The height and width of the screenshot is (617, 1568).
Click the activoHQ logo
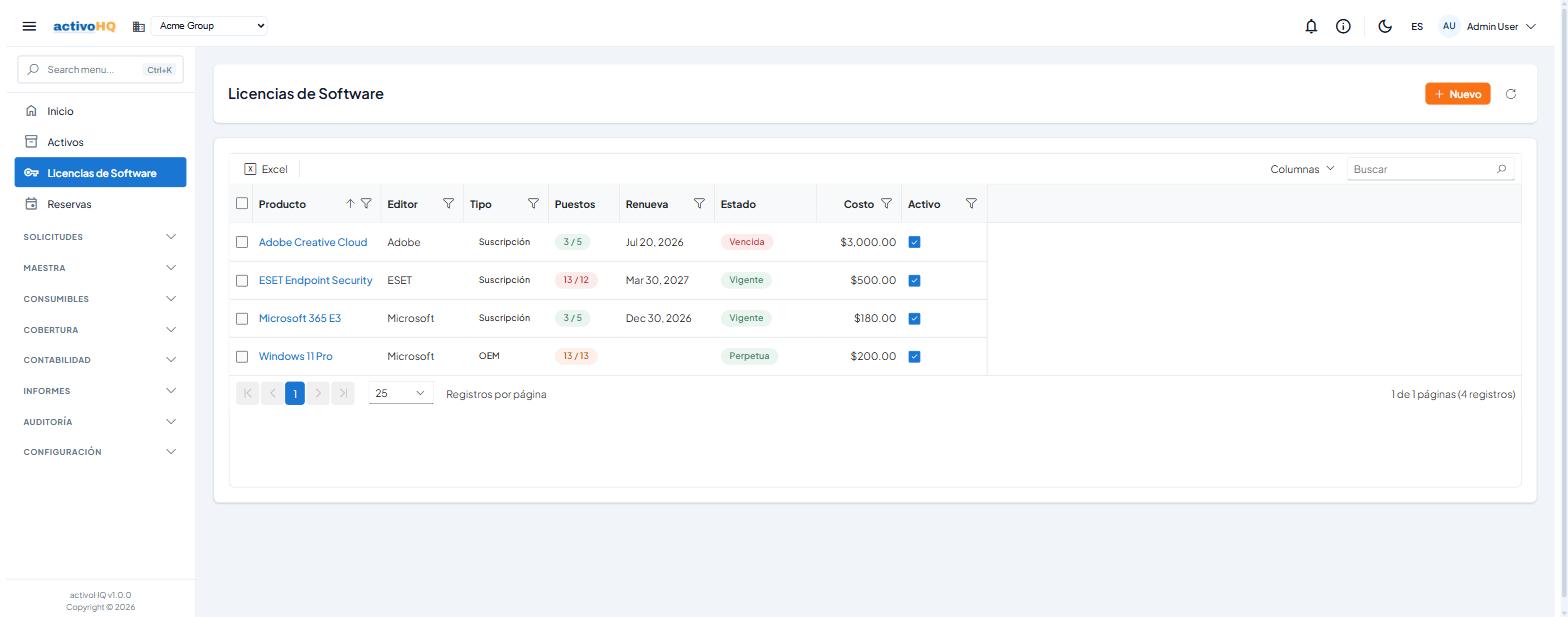click(84, 26)
